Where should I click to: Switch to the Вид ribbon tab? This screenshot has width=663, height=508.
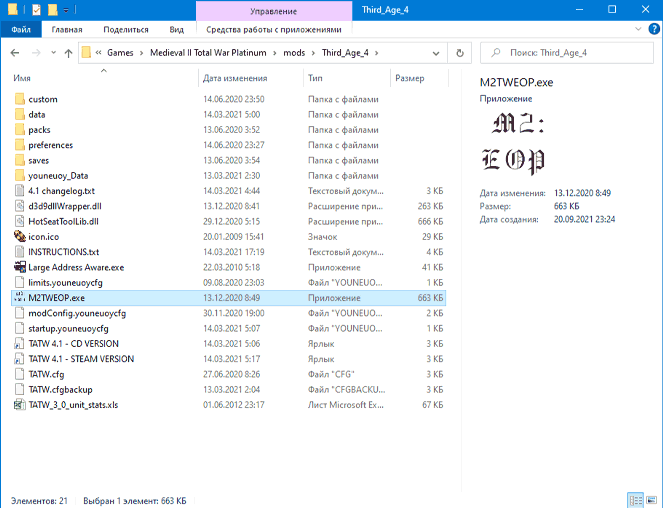[176, 30]
